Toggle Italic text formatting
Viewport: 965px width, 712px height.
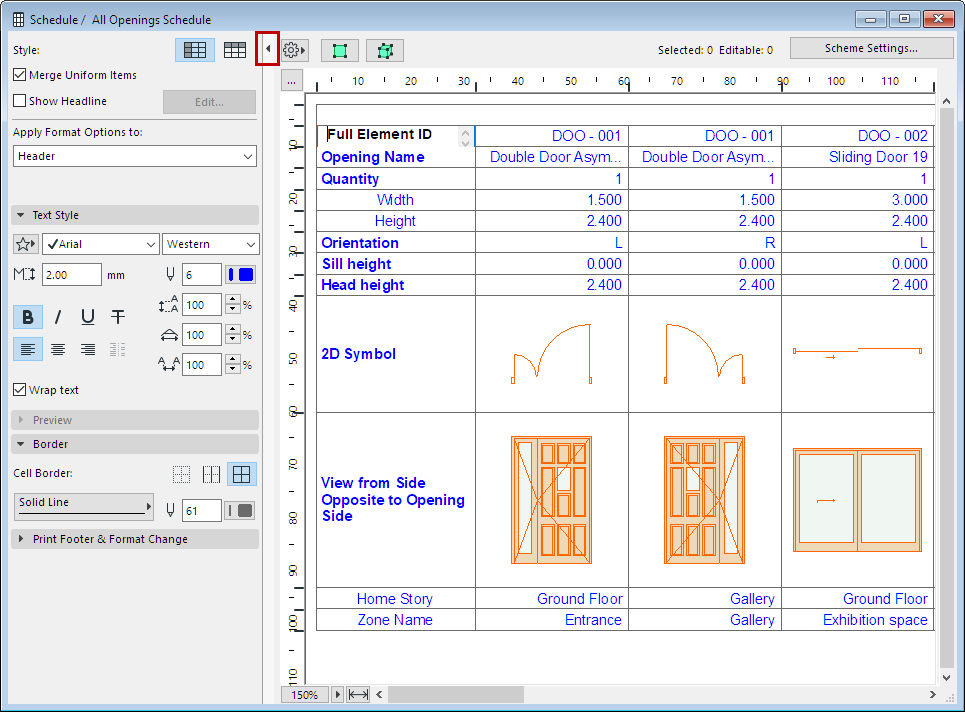58,317
